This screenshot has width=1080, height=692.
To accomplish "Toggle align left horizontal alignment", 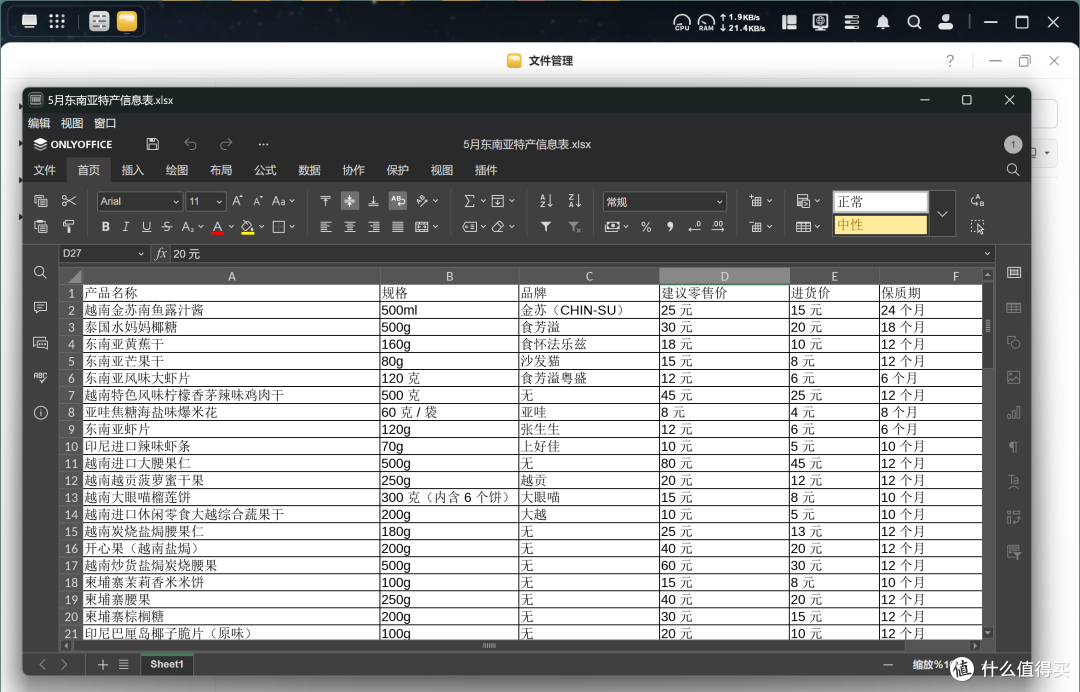I will (326, 227).
